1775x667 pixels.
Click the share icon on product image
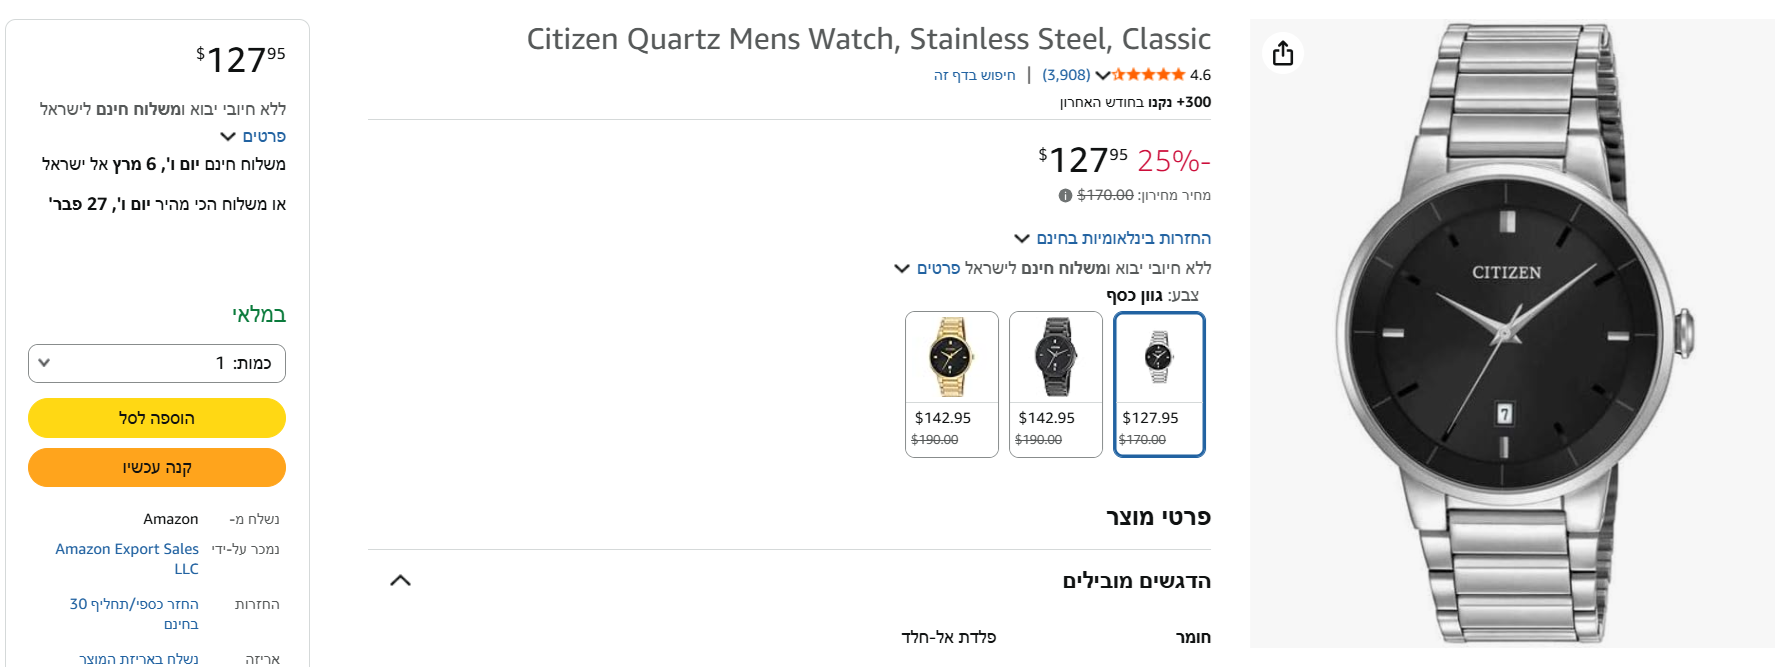(x=1283, y=53)
